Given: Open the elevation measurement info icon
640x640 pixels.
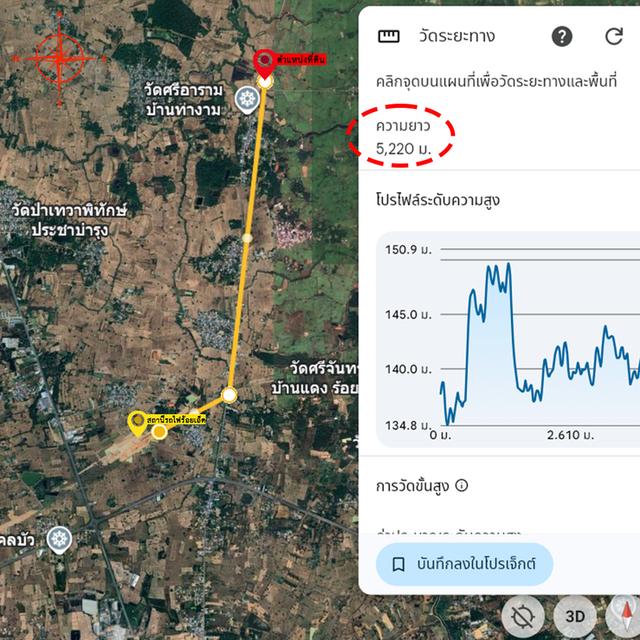Looking at the screenshot, I should pyautogui.click(x=462, y=485).
